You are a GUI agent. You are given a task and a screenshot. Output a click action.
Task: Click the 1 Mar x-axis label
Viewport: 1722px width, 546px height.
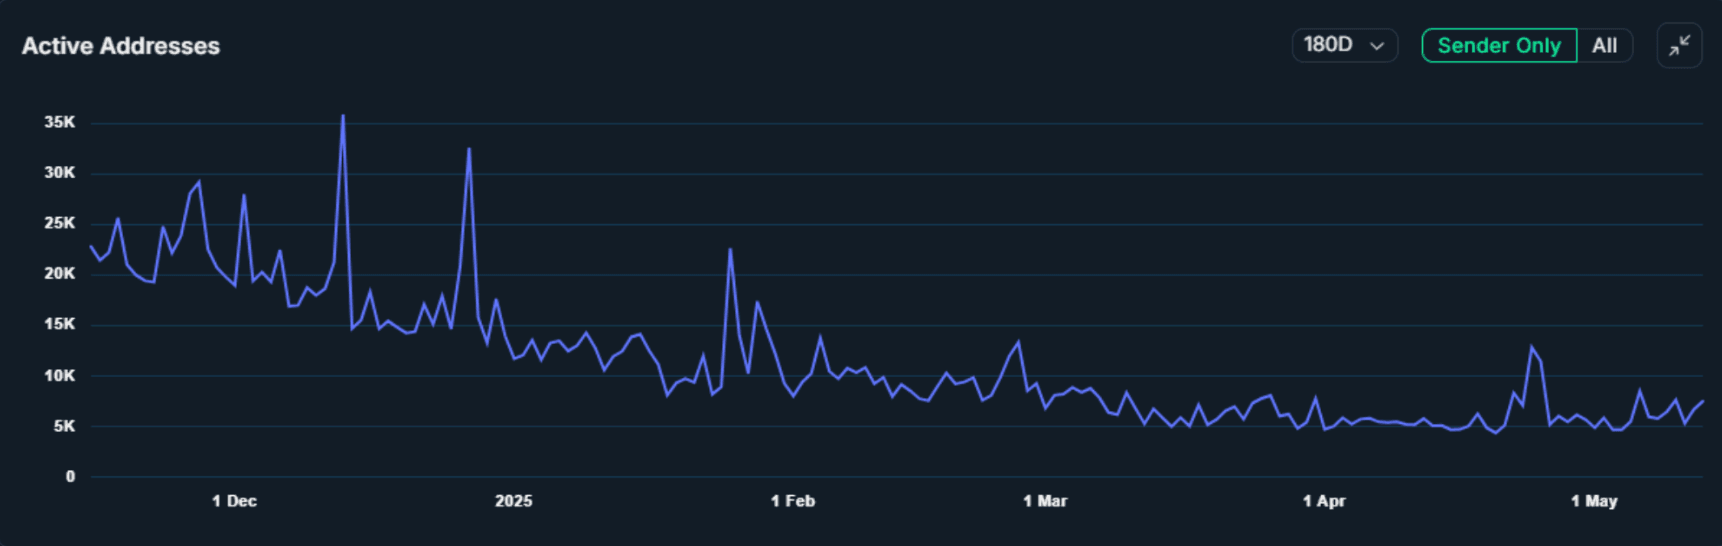click(x=1045, y=501)
